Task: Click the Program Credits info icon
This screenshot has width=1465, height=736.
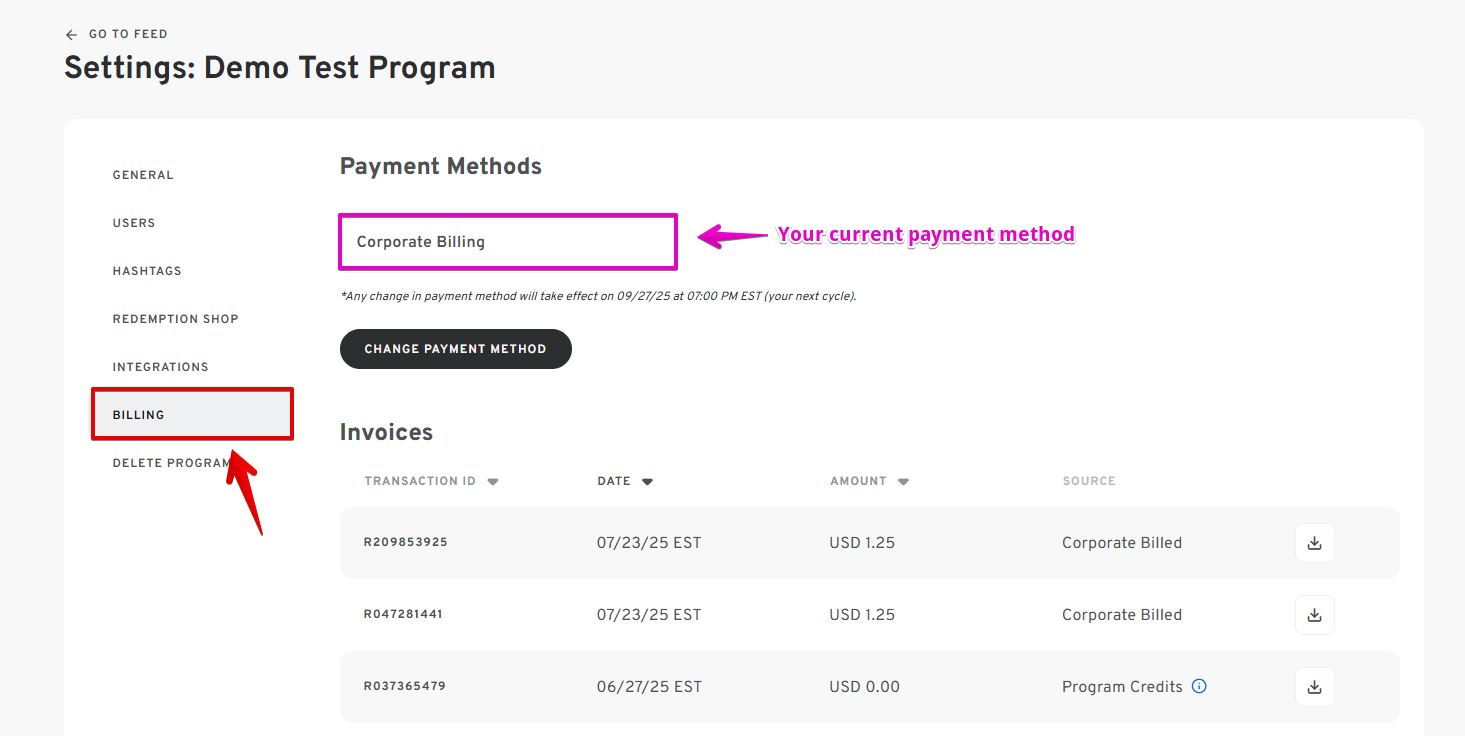Action: pyautogui.click(x=1199, y=687)
